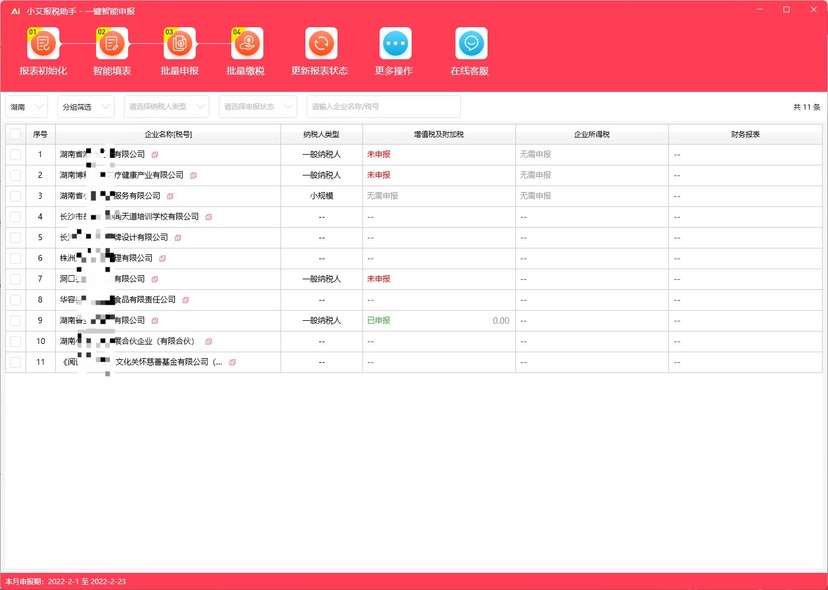Image resolution: width=828 pixels, height=590 pixels.
Task: Click the 共 11 条 record count
Action: click(806, 107)
